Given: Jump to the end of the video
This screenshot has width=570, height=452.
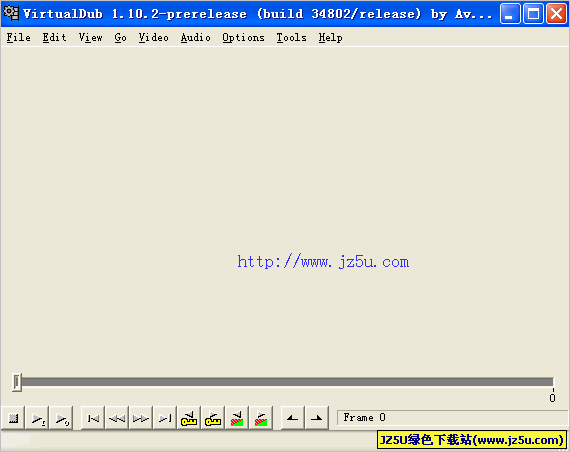Looking at the screenshot, I should click(165, 418).
